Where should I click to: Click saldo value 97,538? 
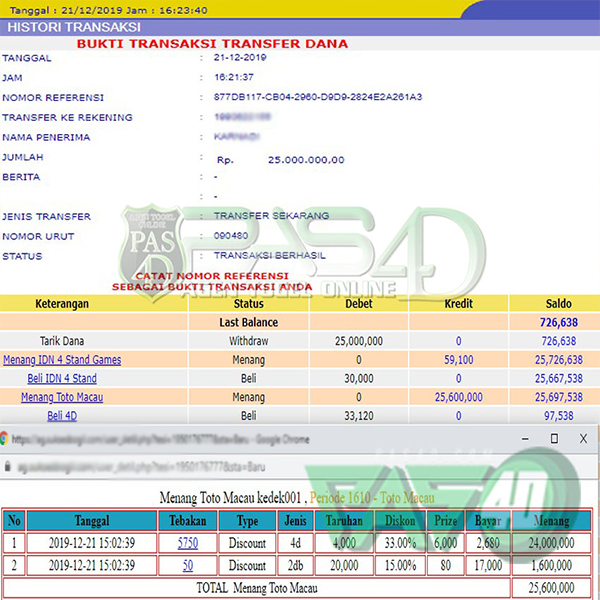pyautogui.click(x=559, y=416)
